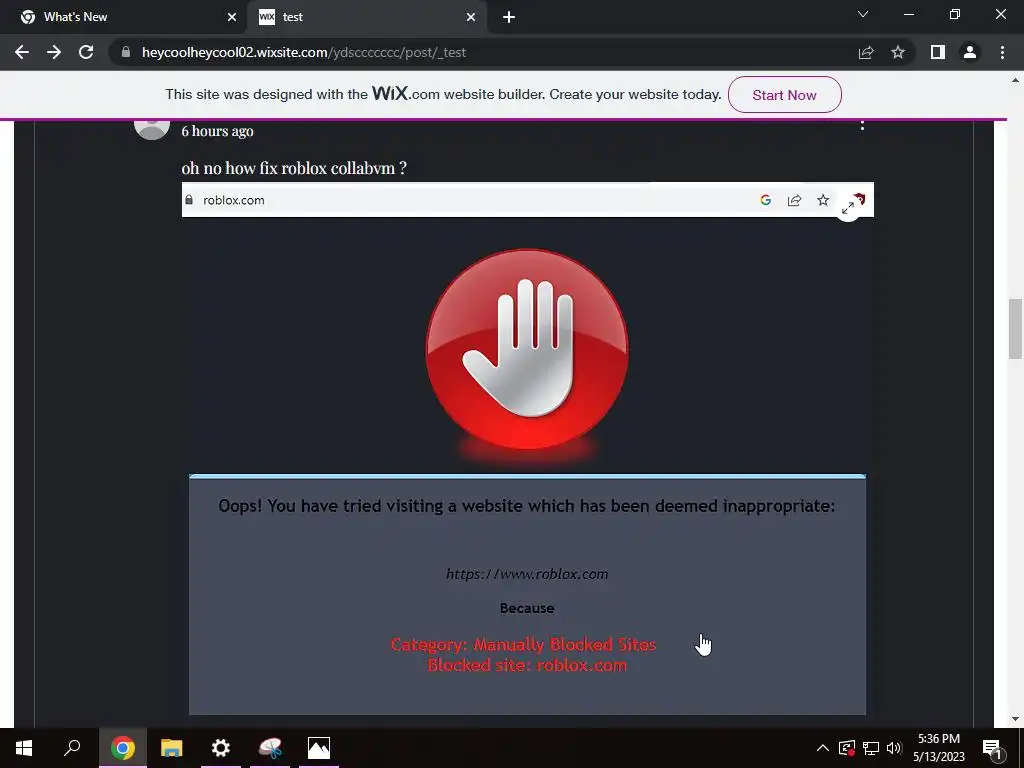Viewport: 1024px width, 768px height.
Task: Switch to the What's New tab
Action: click(x=124, y=17)
